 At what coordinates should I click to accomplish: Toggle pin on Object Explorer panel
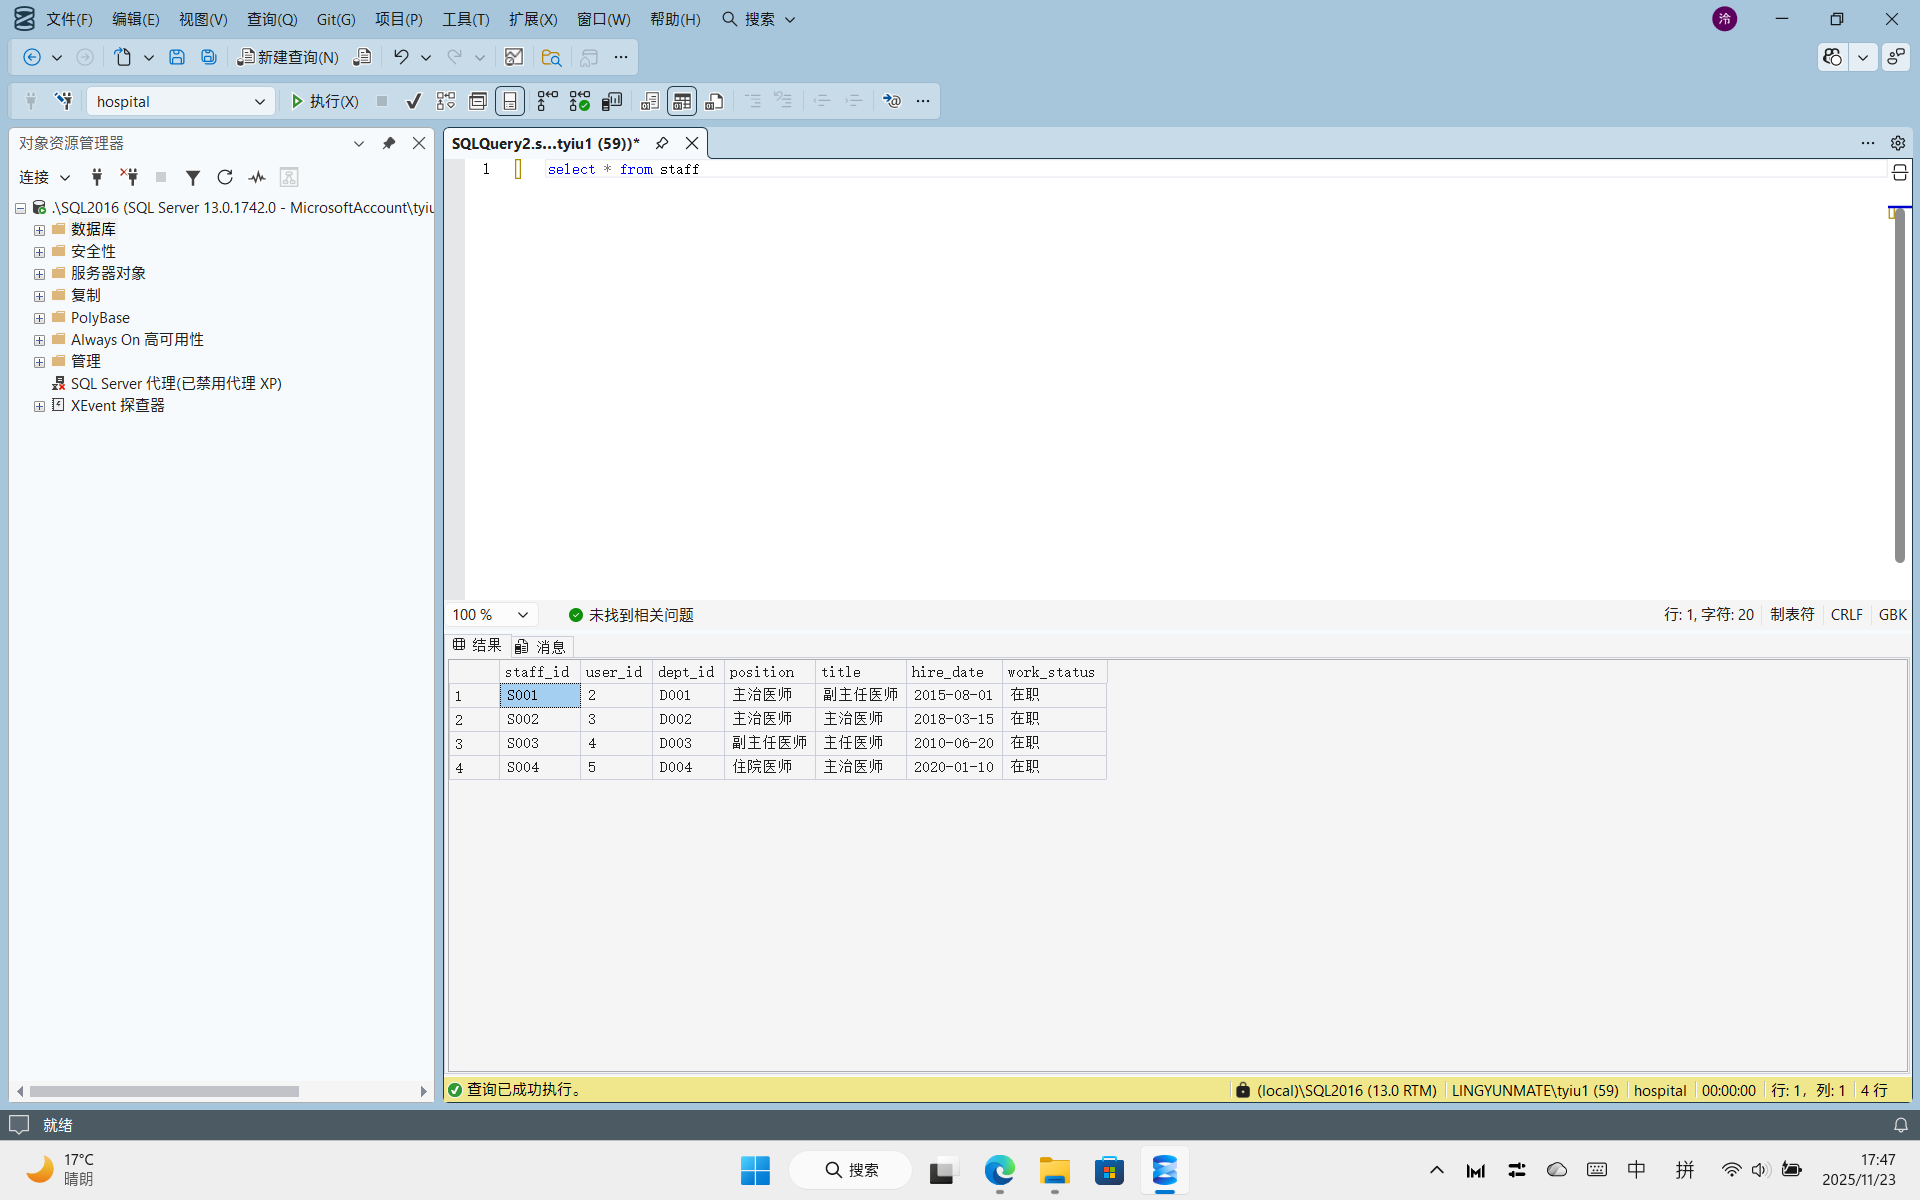point(389,143)
